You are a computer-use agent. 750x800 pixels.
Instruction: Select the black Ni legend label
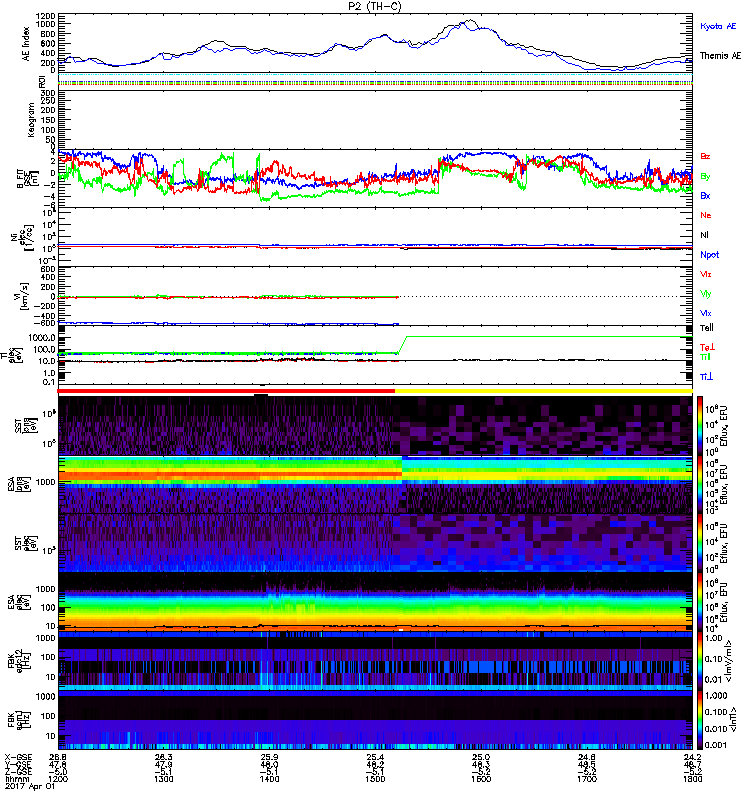point(704,235)
